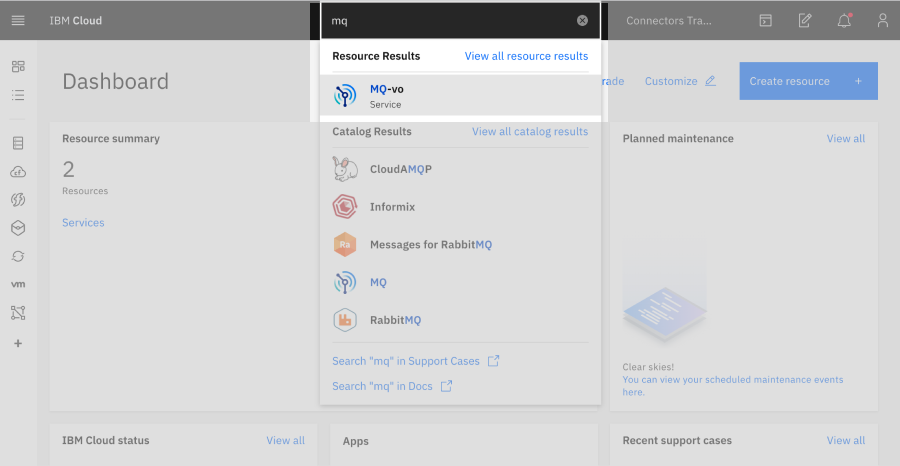The height and width of the screenshot is (466, 900).
Task: Open the cost estimator icon
Action: point(805,20)
